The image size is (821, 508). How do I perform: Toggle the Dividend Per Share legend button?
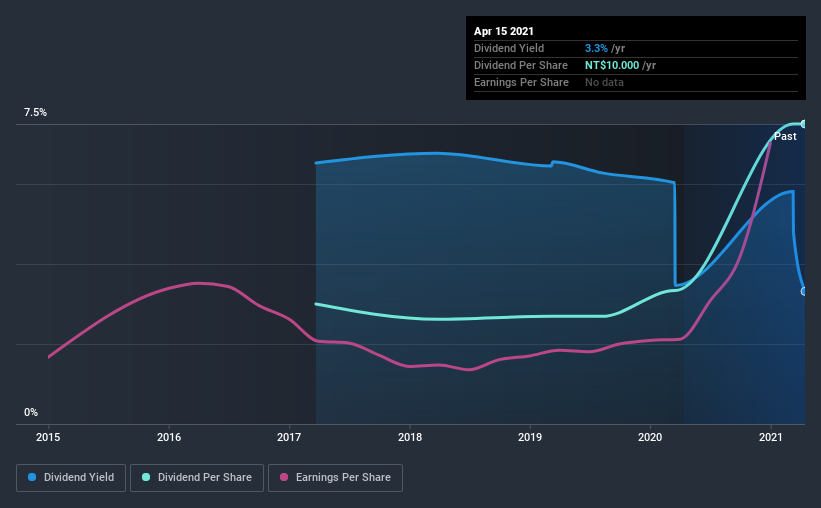(197, 478)
